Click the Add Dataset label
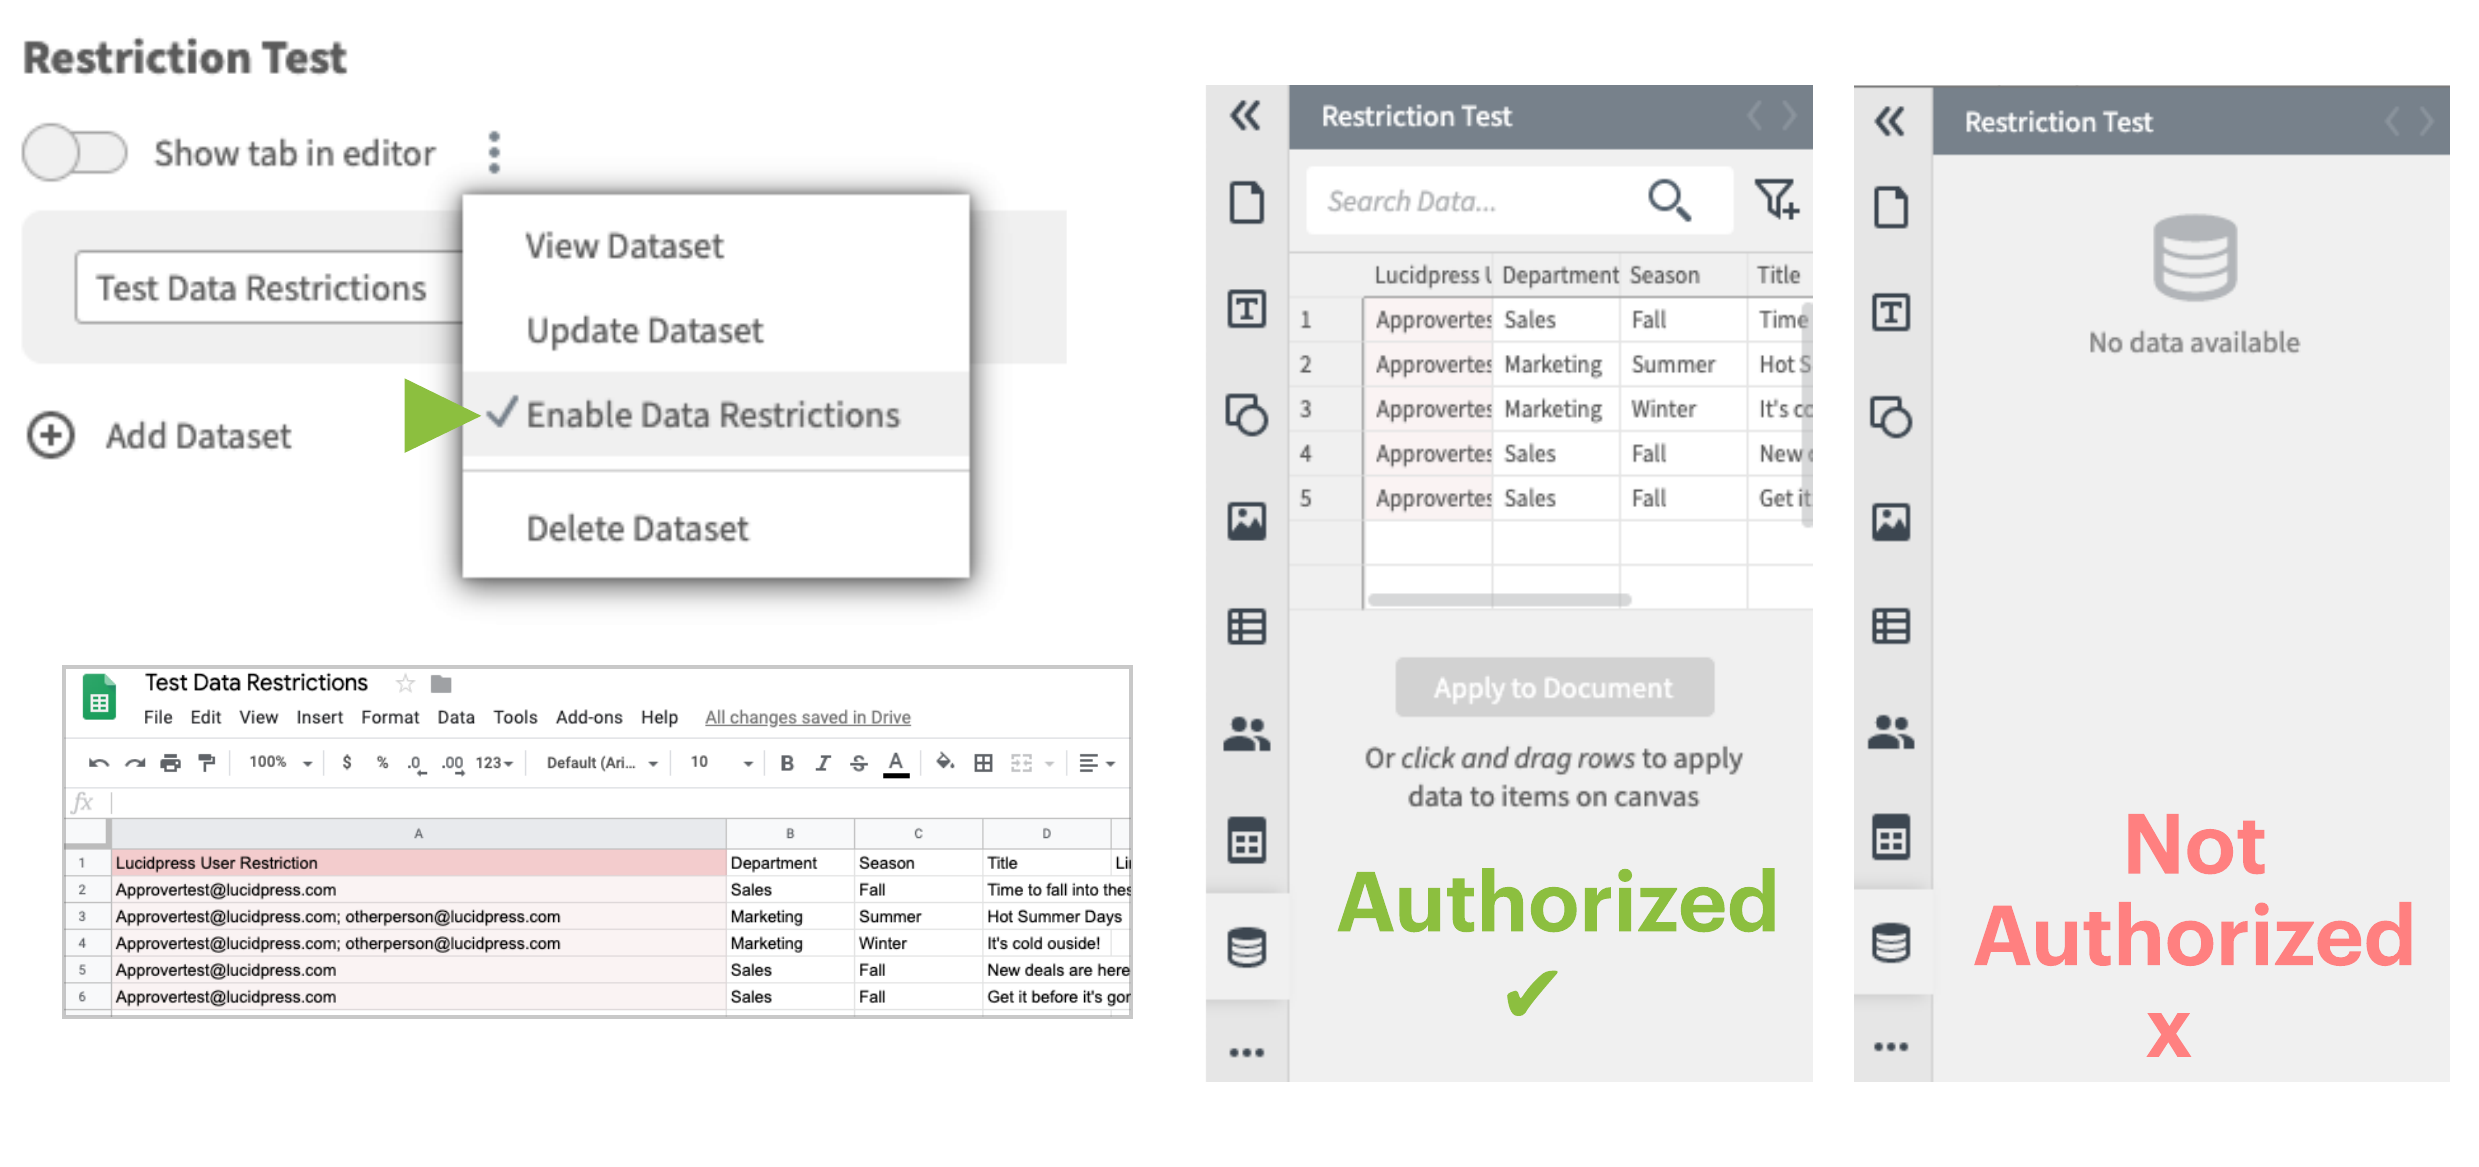 tap(198, 436)
